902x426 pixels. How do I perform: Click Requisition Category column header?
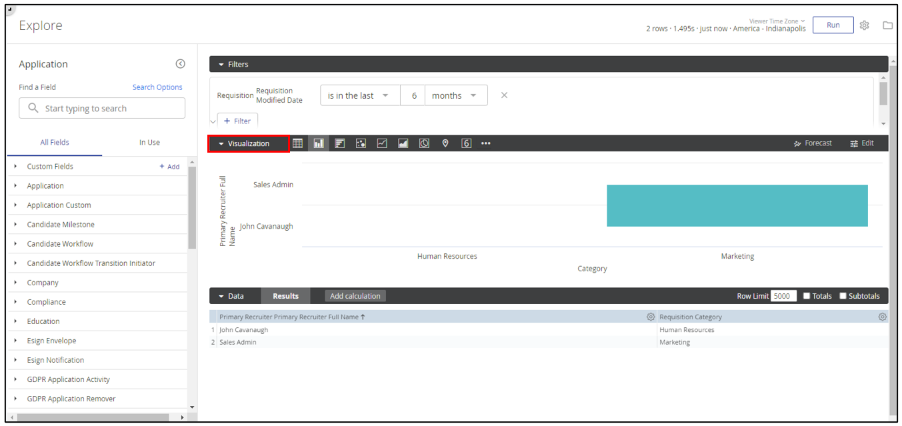pyautogui.click(x=690, y=317)
